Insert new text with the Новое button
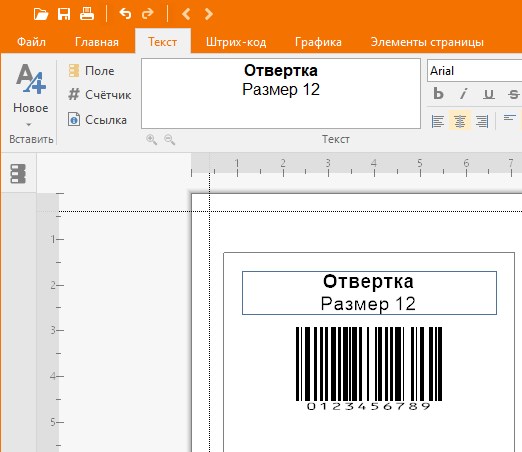 click(x=31, y=88)
